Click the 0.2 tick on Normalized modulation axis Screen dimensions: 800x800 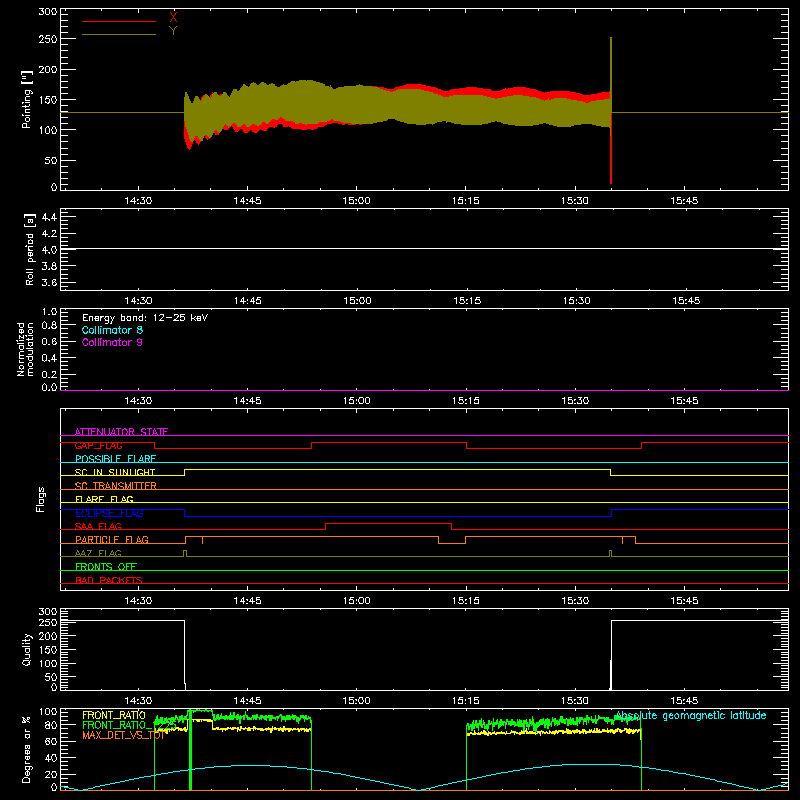[x=49, y=374]
